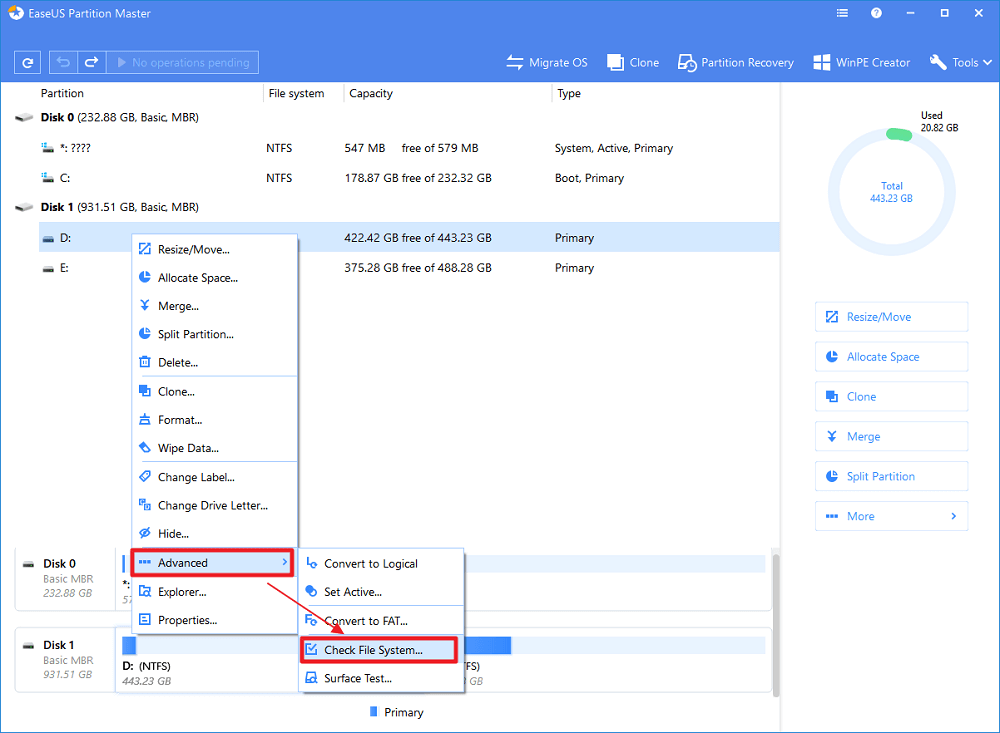This screenshot has width=1000, height=733.
Task: Click the help question mark icon
Action: (876, 14)
